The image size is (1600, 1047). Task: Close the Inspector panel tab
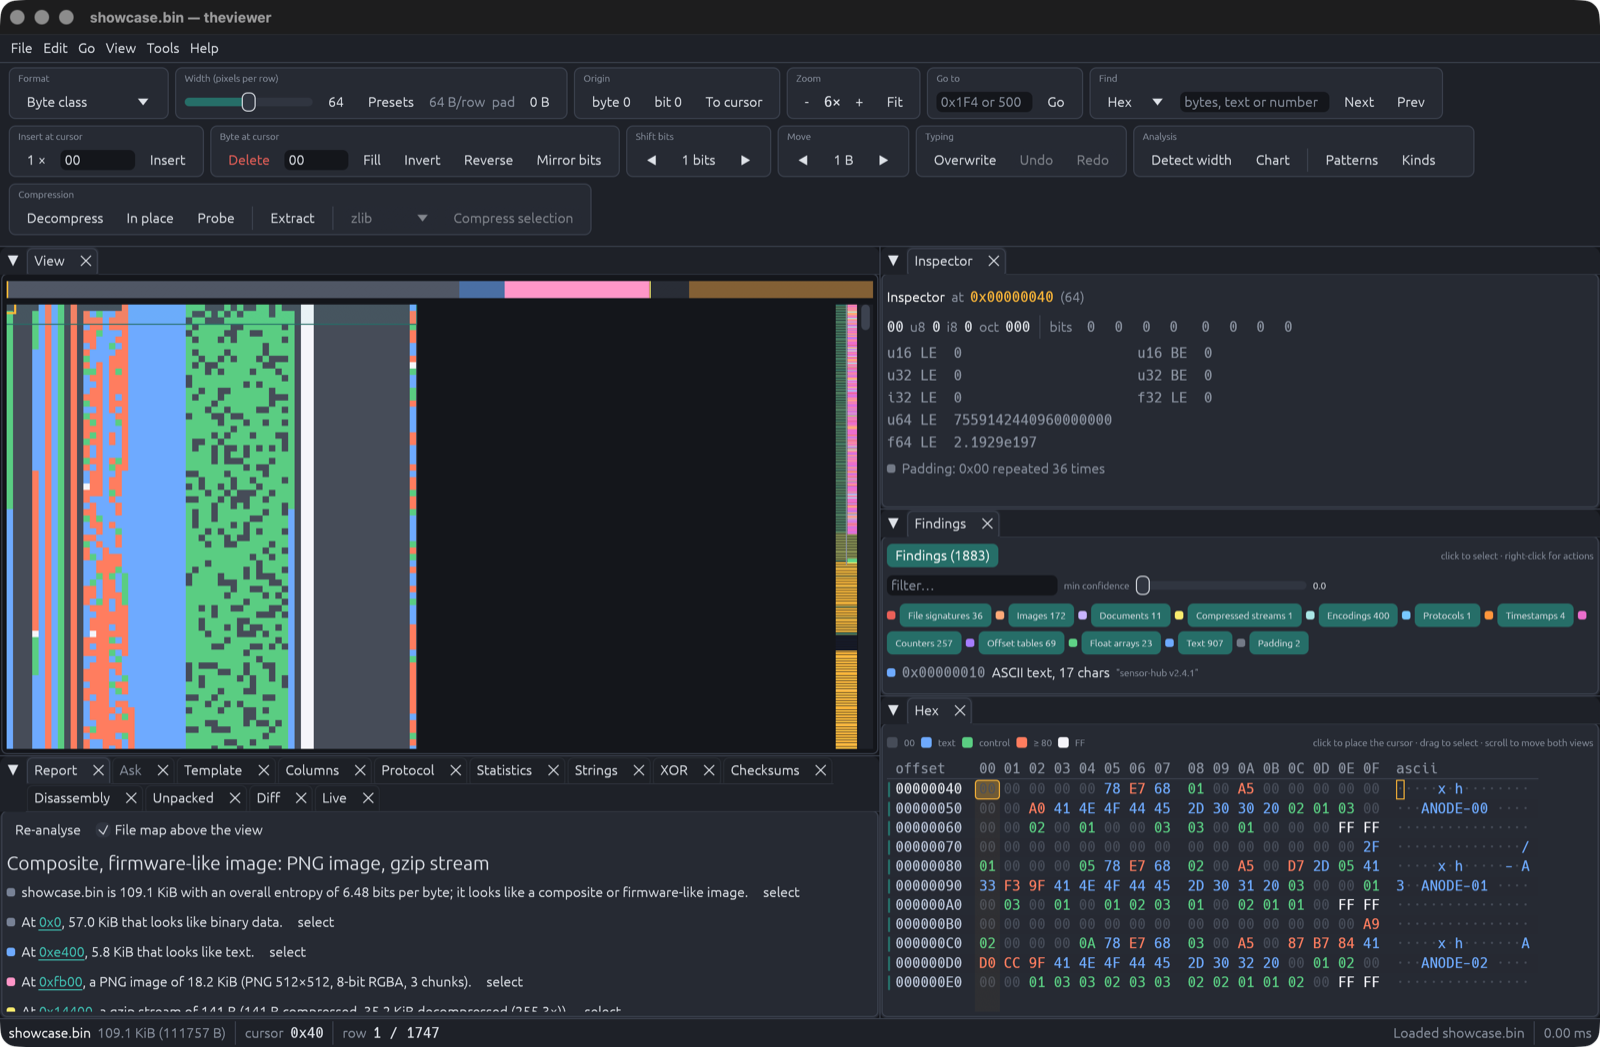[x=994, y=261]
